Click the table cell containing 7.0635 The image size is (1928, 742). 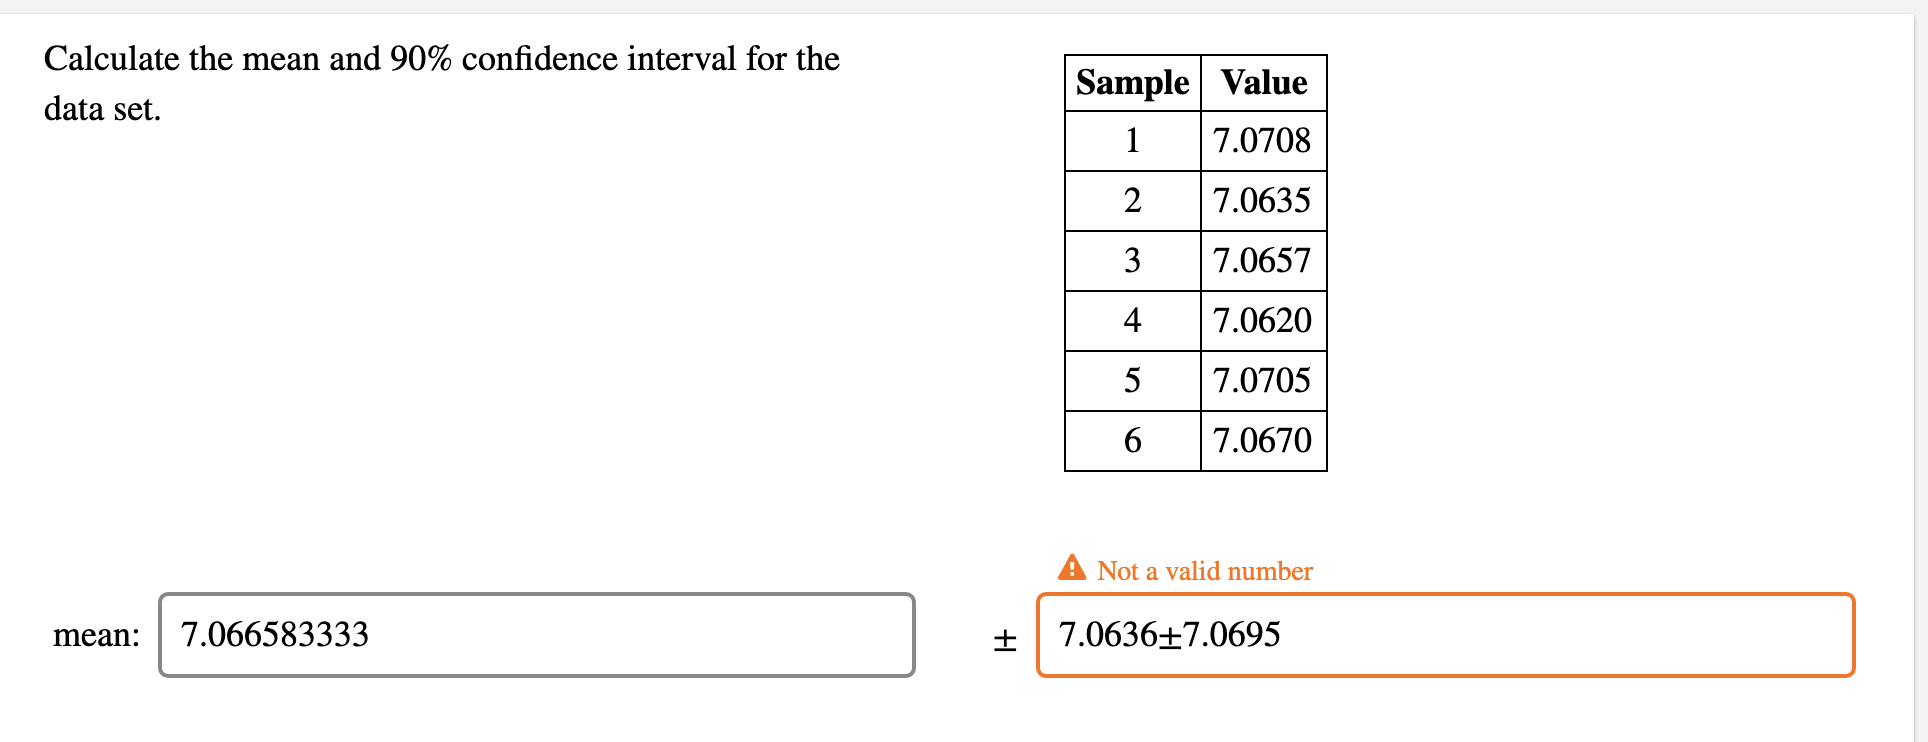[x=1261, y=201]
